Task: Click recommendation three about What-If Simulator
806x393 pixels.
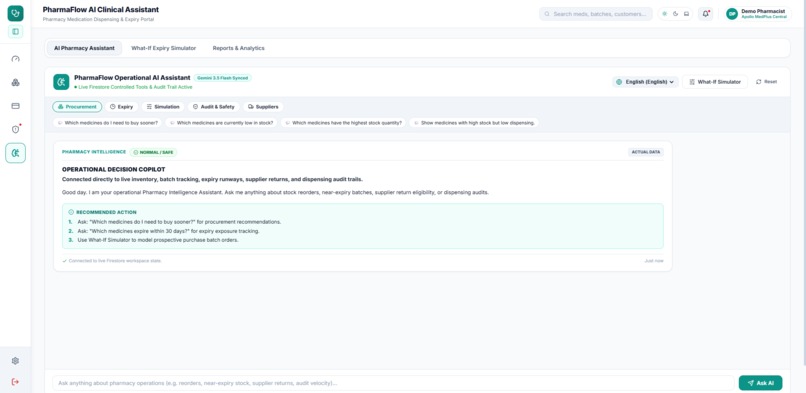Action: [x=153, y=240]
